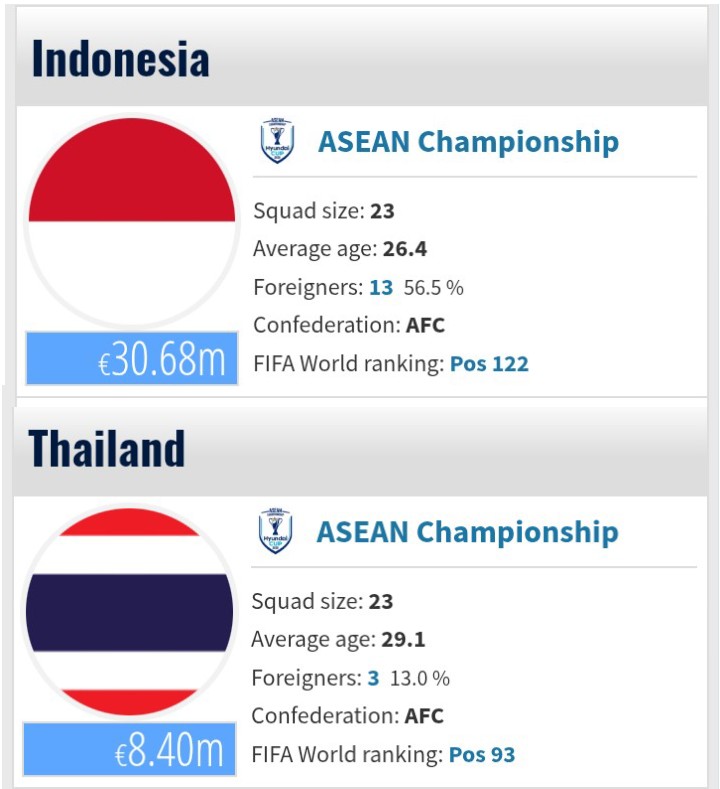
Task: Open Thailand's ASEAN Championship link
Action: click(x=467, y=532)
